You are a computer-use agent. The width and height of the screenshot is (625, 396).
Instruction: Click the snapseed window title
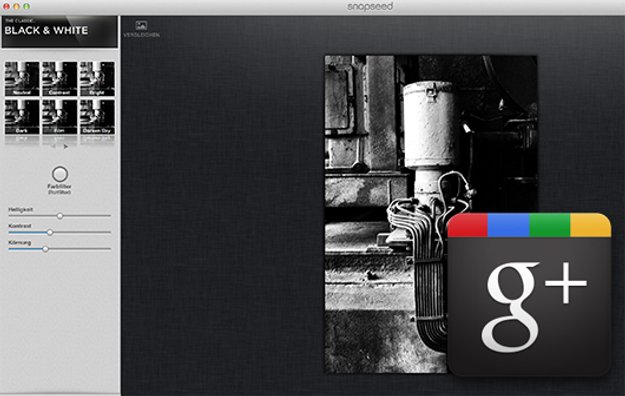click(x=370, y=6)
